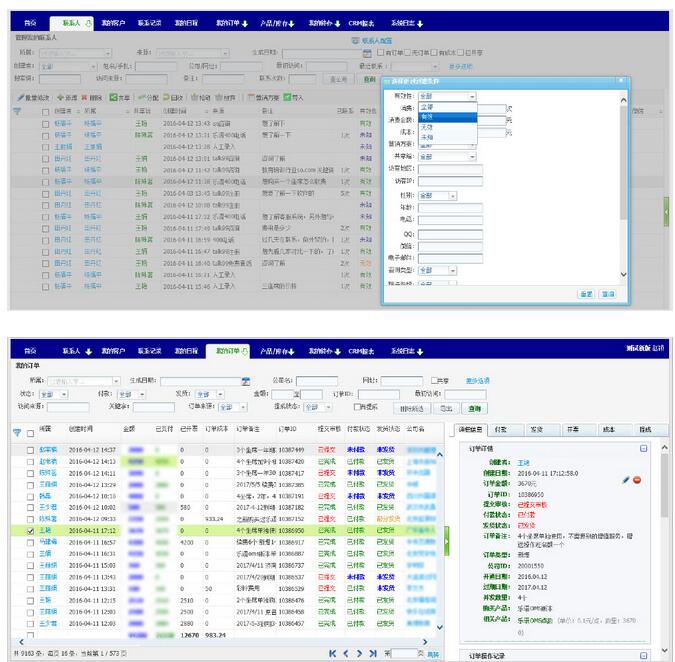Viewport: 675px width, 662px height.
Task: Open the 产品/库存 tab on orders screen
Action: (x=277, y=352)
